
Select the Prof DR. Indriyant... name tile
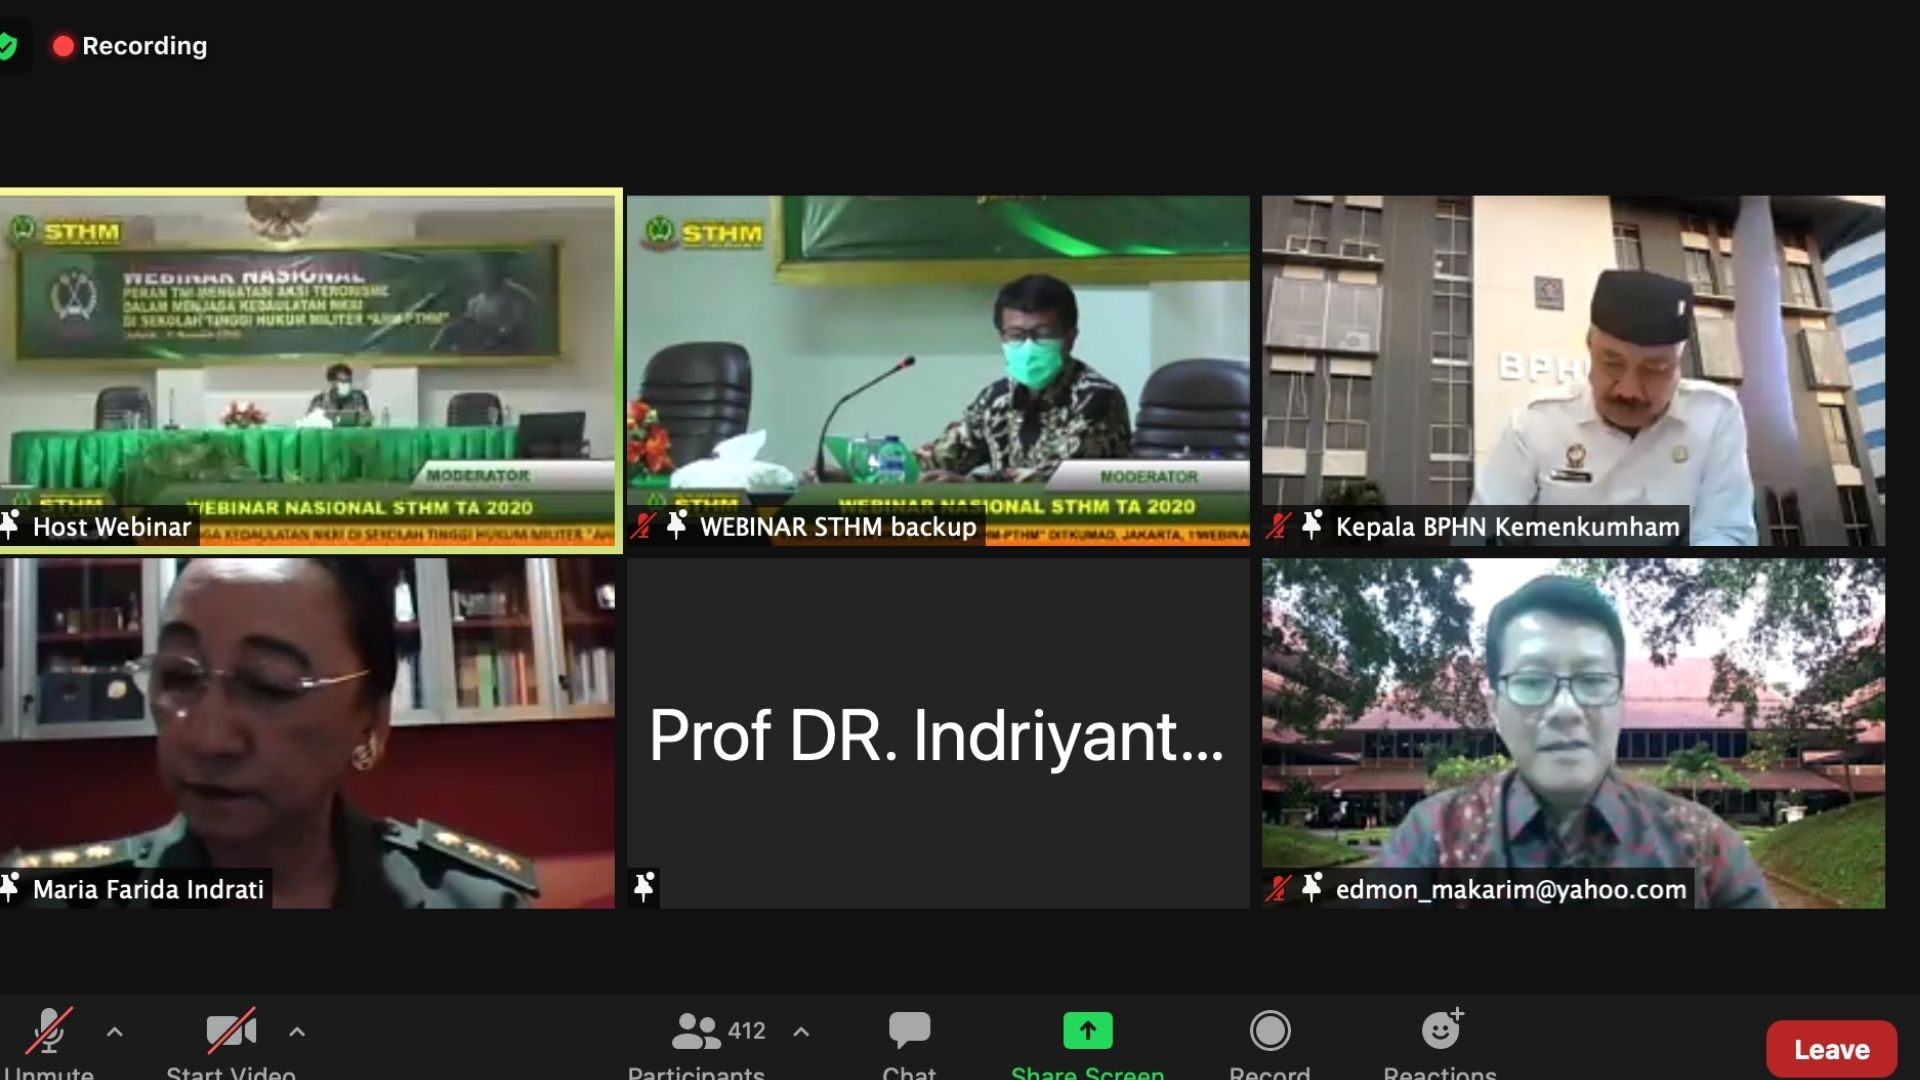937,735
